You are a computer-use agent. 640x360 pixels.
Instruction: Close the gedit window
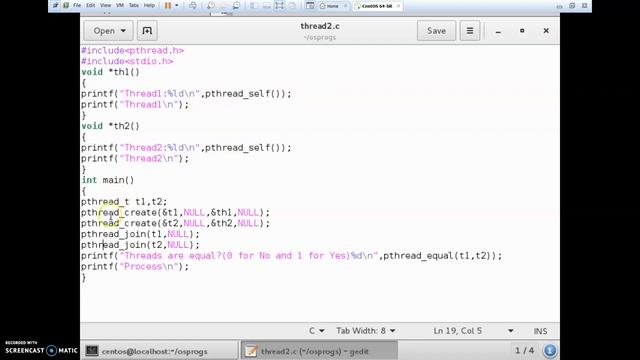pyautogui.click(x=546, y=31)
